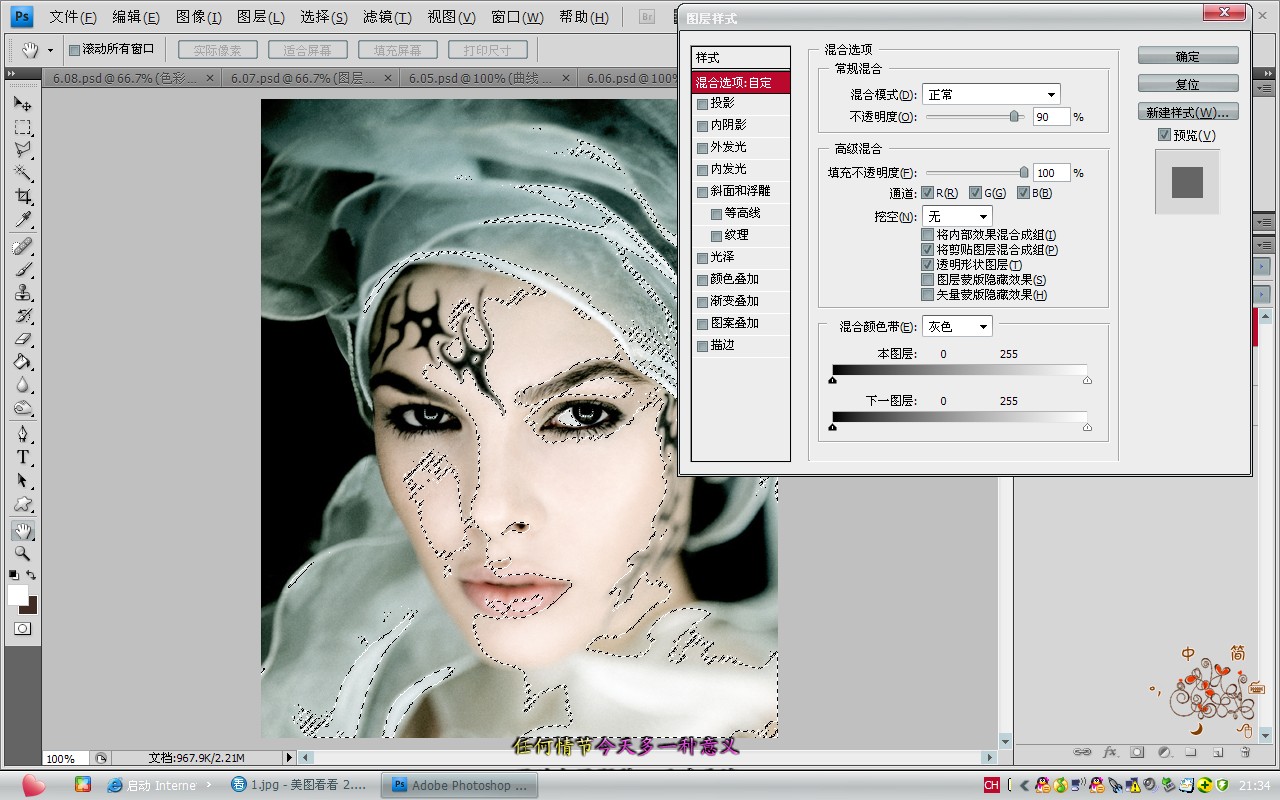Select the Zoom magnifier tool
The width and height of the screenshot is (1280, 800).
click(22, 553)
